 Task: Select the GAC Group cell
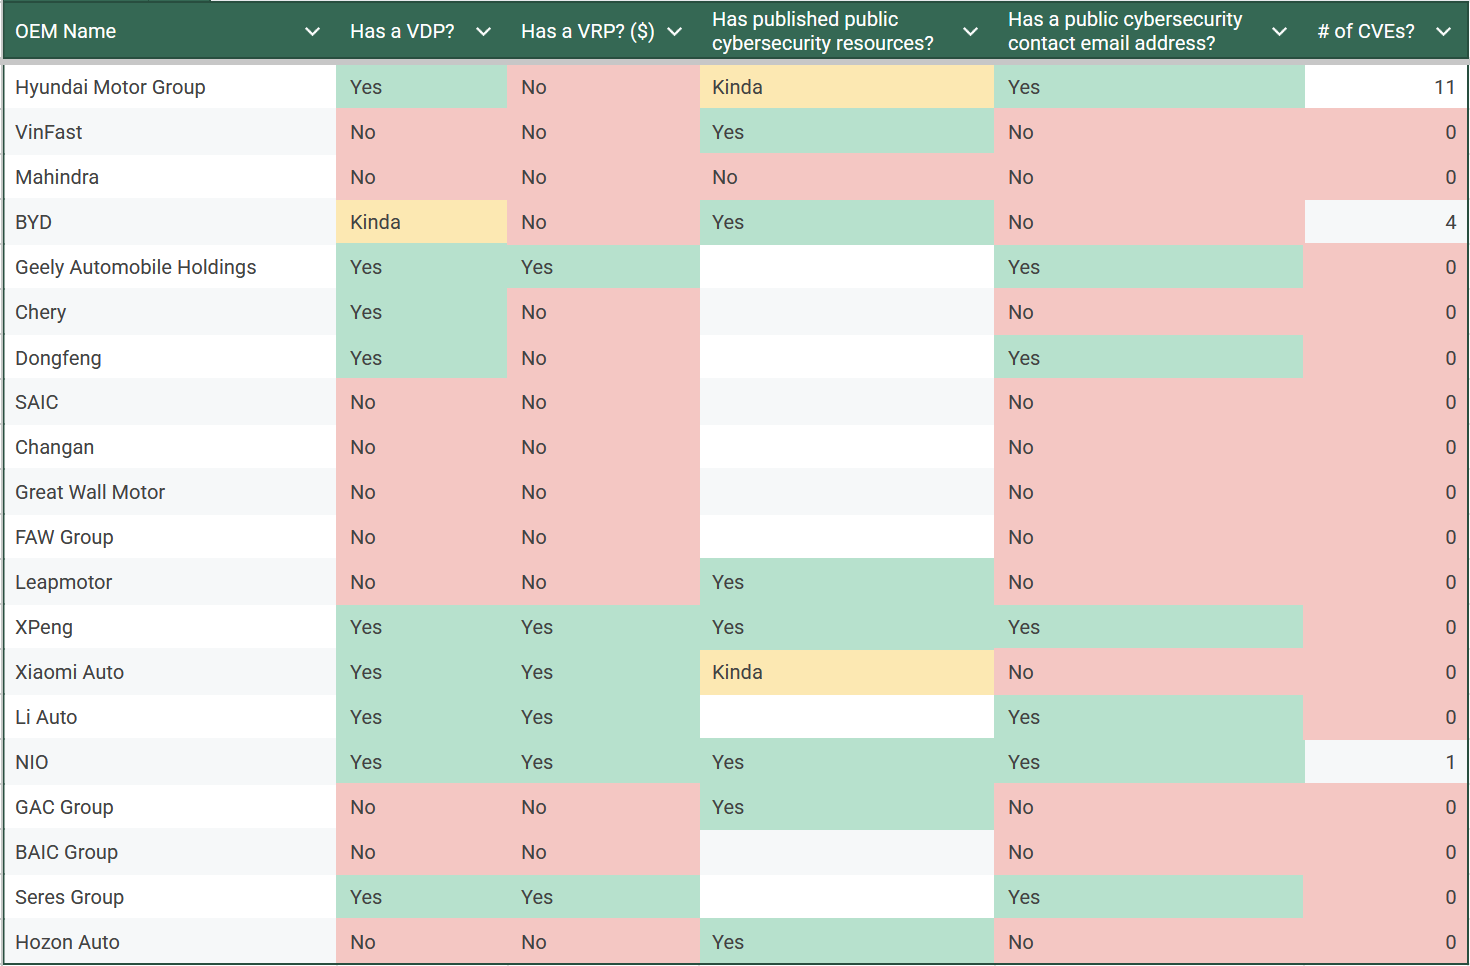pyautogui.click(x=170, y=807)
